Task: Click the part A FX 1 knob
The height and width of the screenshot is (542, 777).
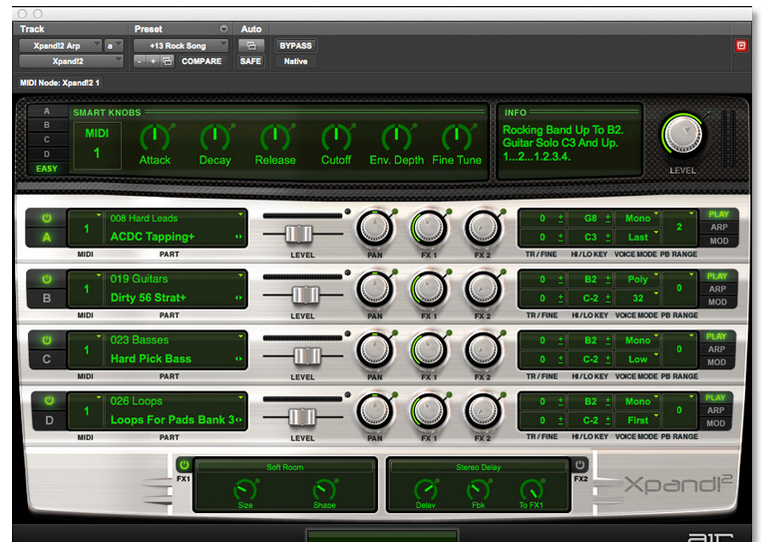Action: (x=429, y=228)
